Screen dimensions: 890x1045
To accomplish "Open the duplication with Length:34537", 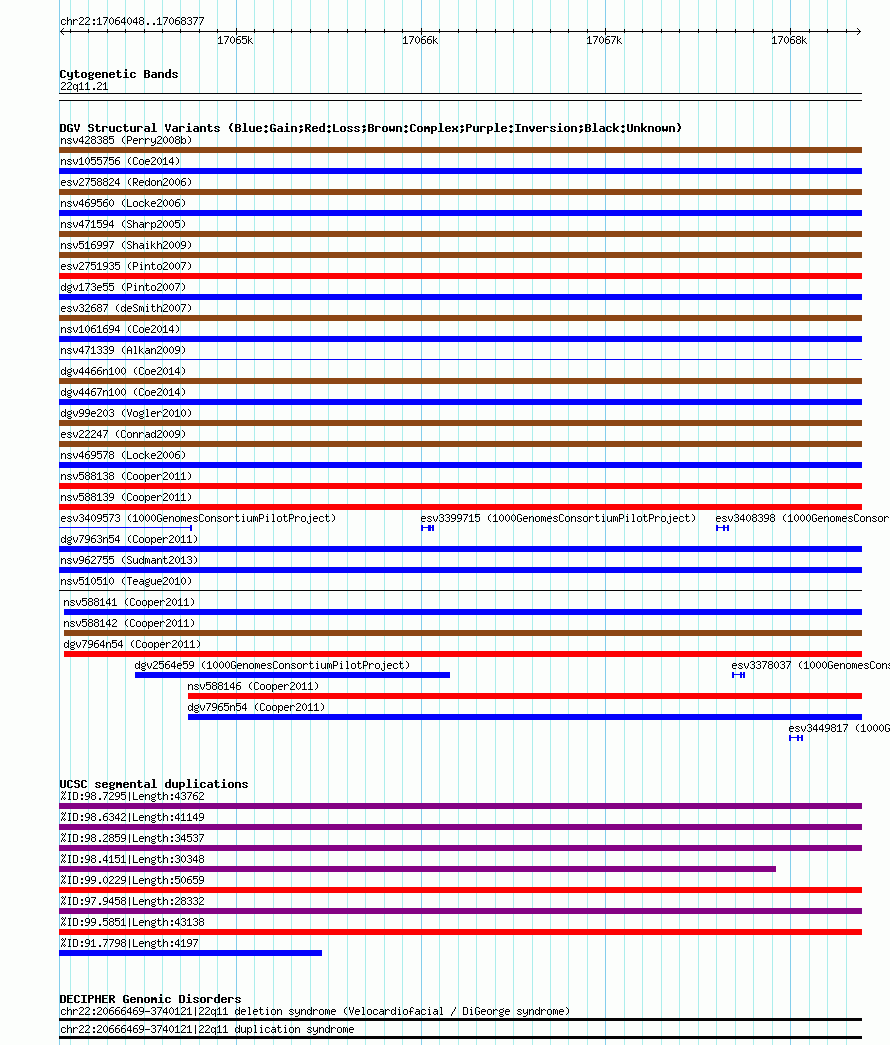I will 461,848.
